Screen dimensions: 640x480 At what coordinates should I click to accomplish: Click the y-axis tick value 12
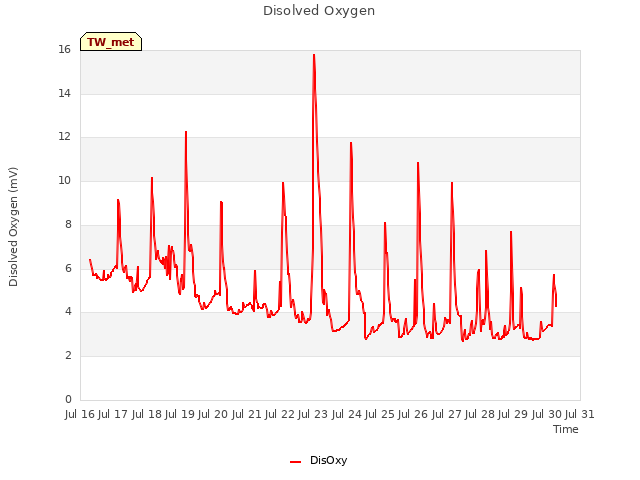(x=64, y=137)
